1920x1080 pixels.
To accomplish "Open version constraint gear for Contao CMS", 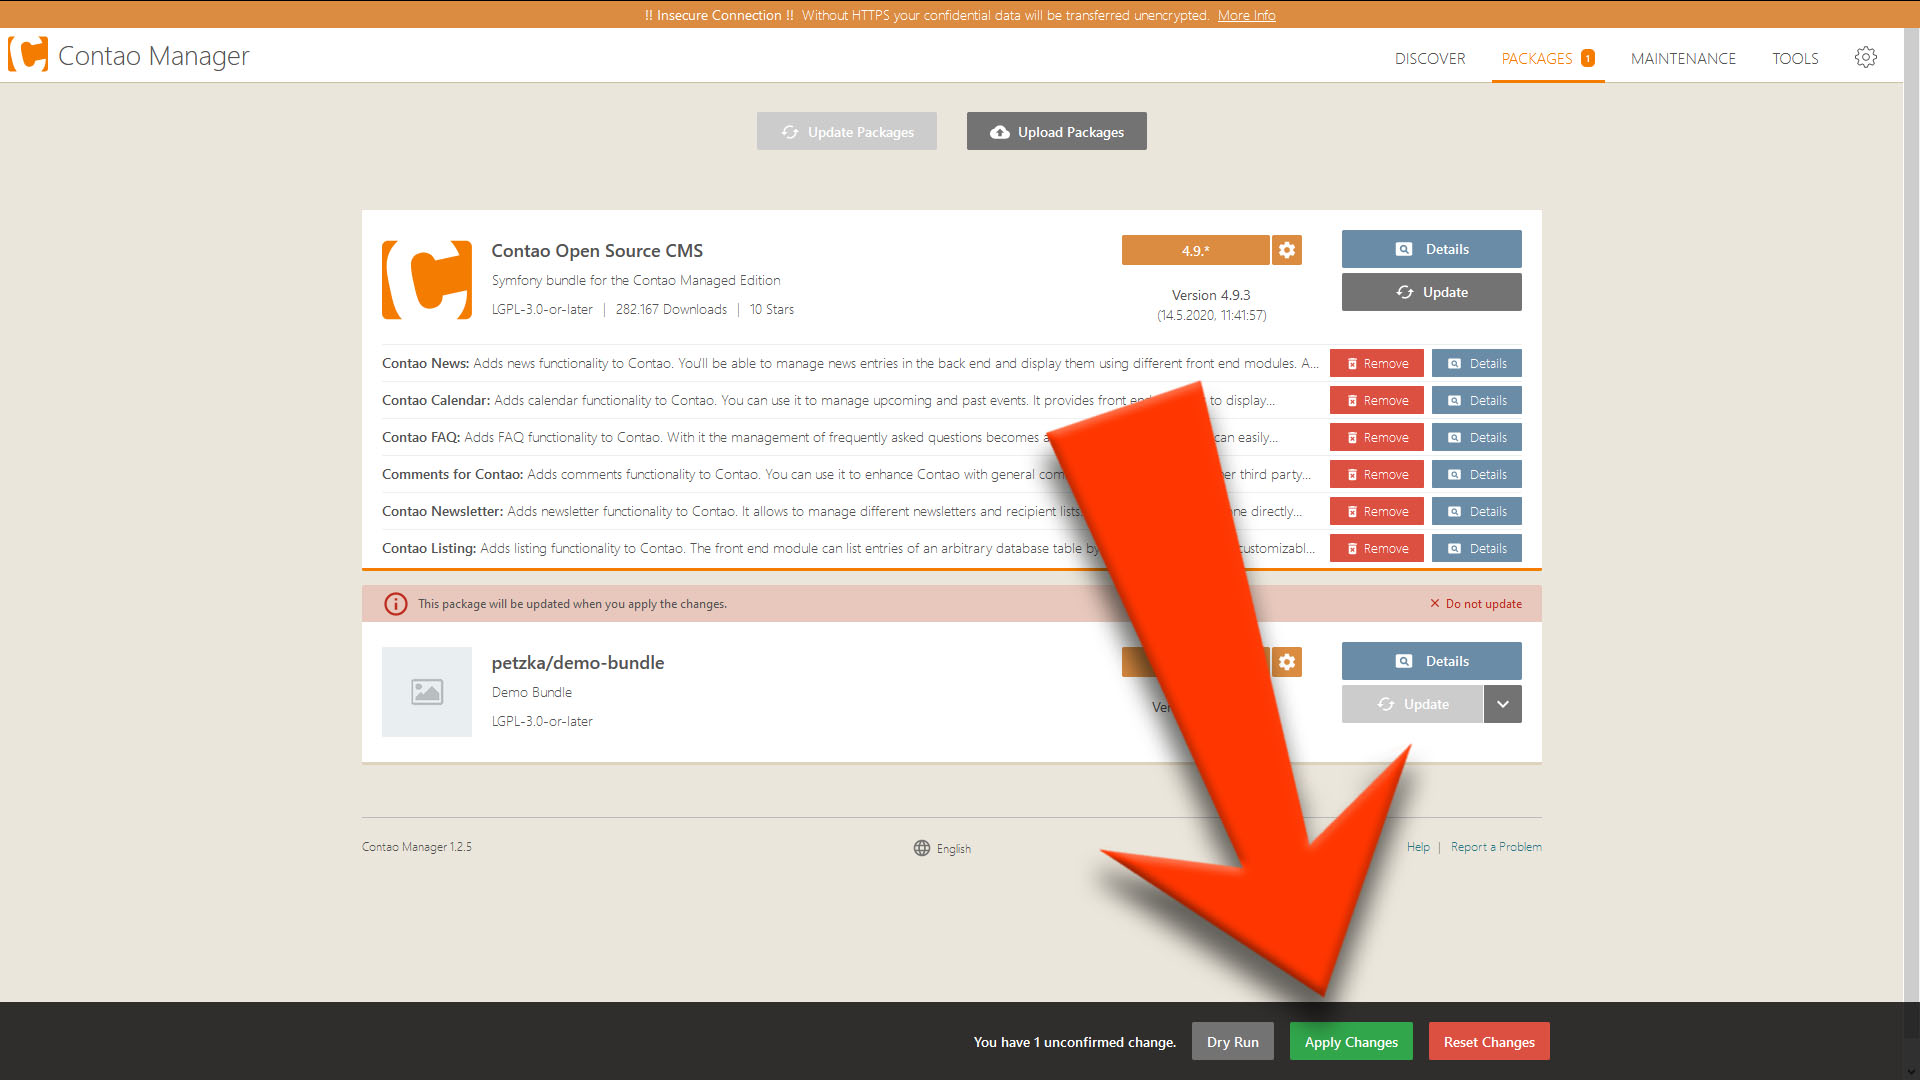I will (x=1287, y=250).
